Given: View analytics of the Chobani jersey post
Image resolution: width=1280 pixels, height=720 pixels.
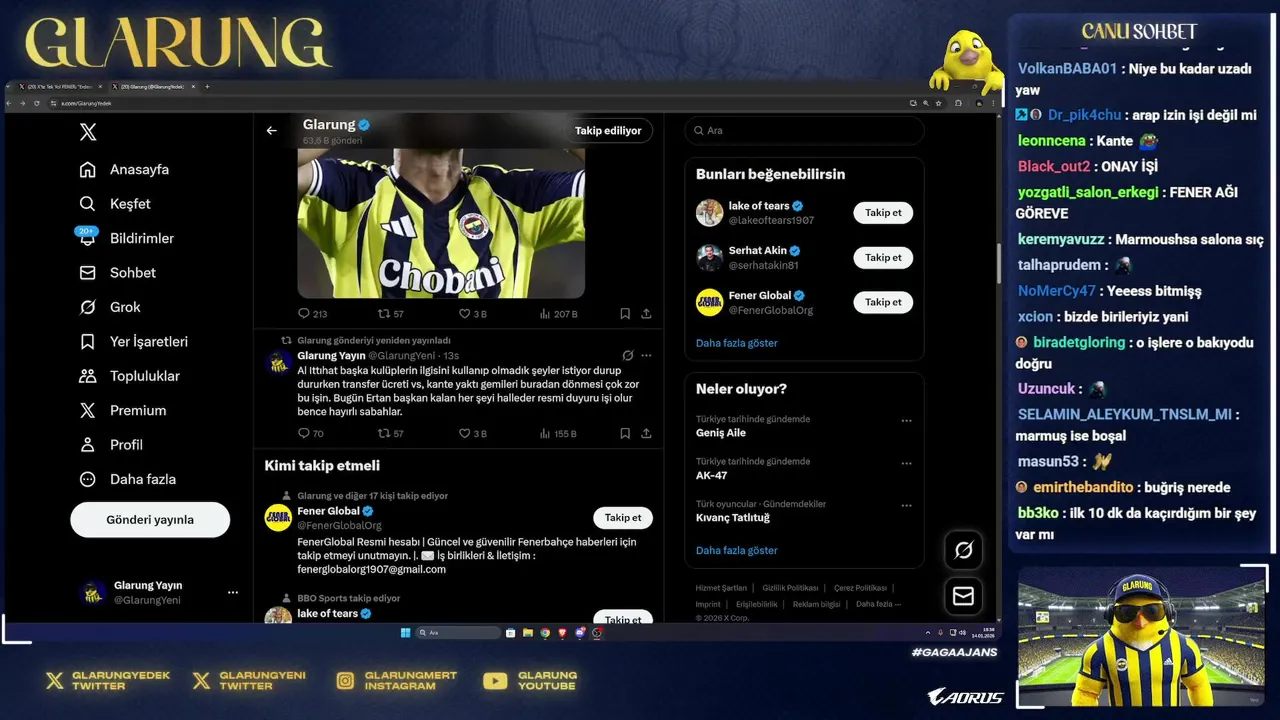Looking at the screenshot, I should pyautogui.click(x=558, y=314).
